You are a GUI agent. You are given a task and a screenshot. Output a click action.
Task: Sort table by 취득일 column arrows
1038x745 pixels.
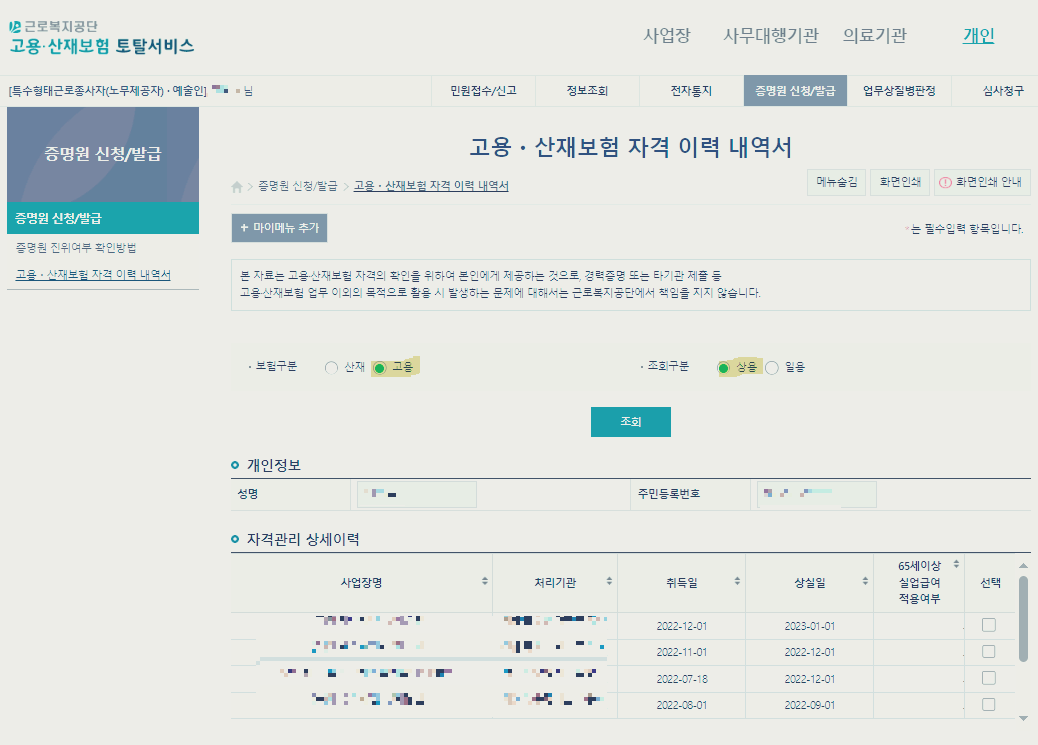[737, 581]
